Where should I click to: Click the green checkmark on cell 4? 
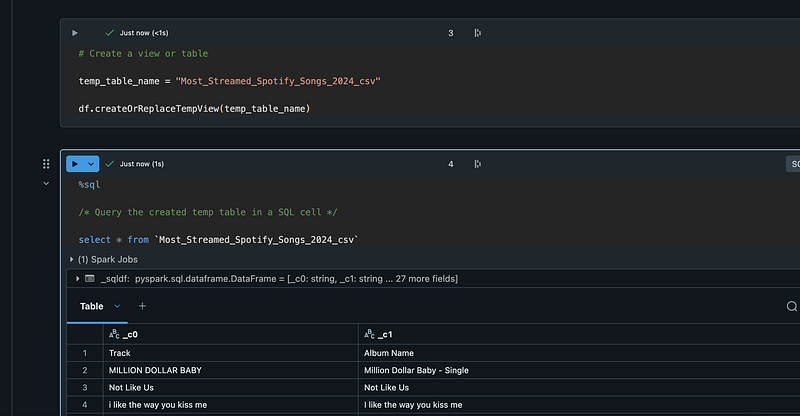click(109, 164)
